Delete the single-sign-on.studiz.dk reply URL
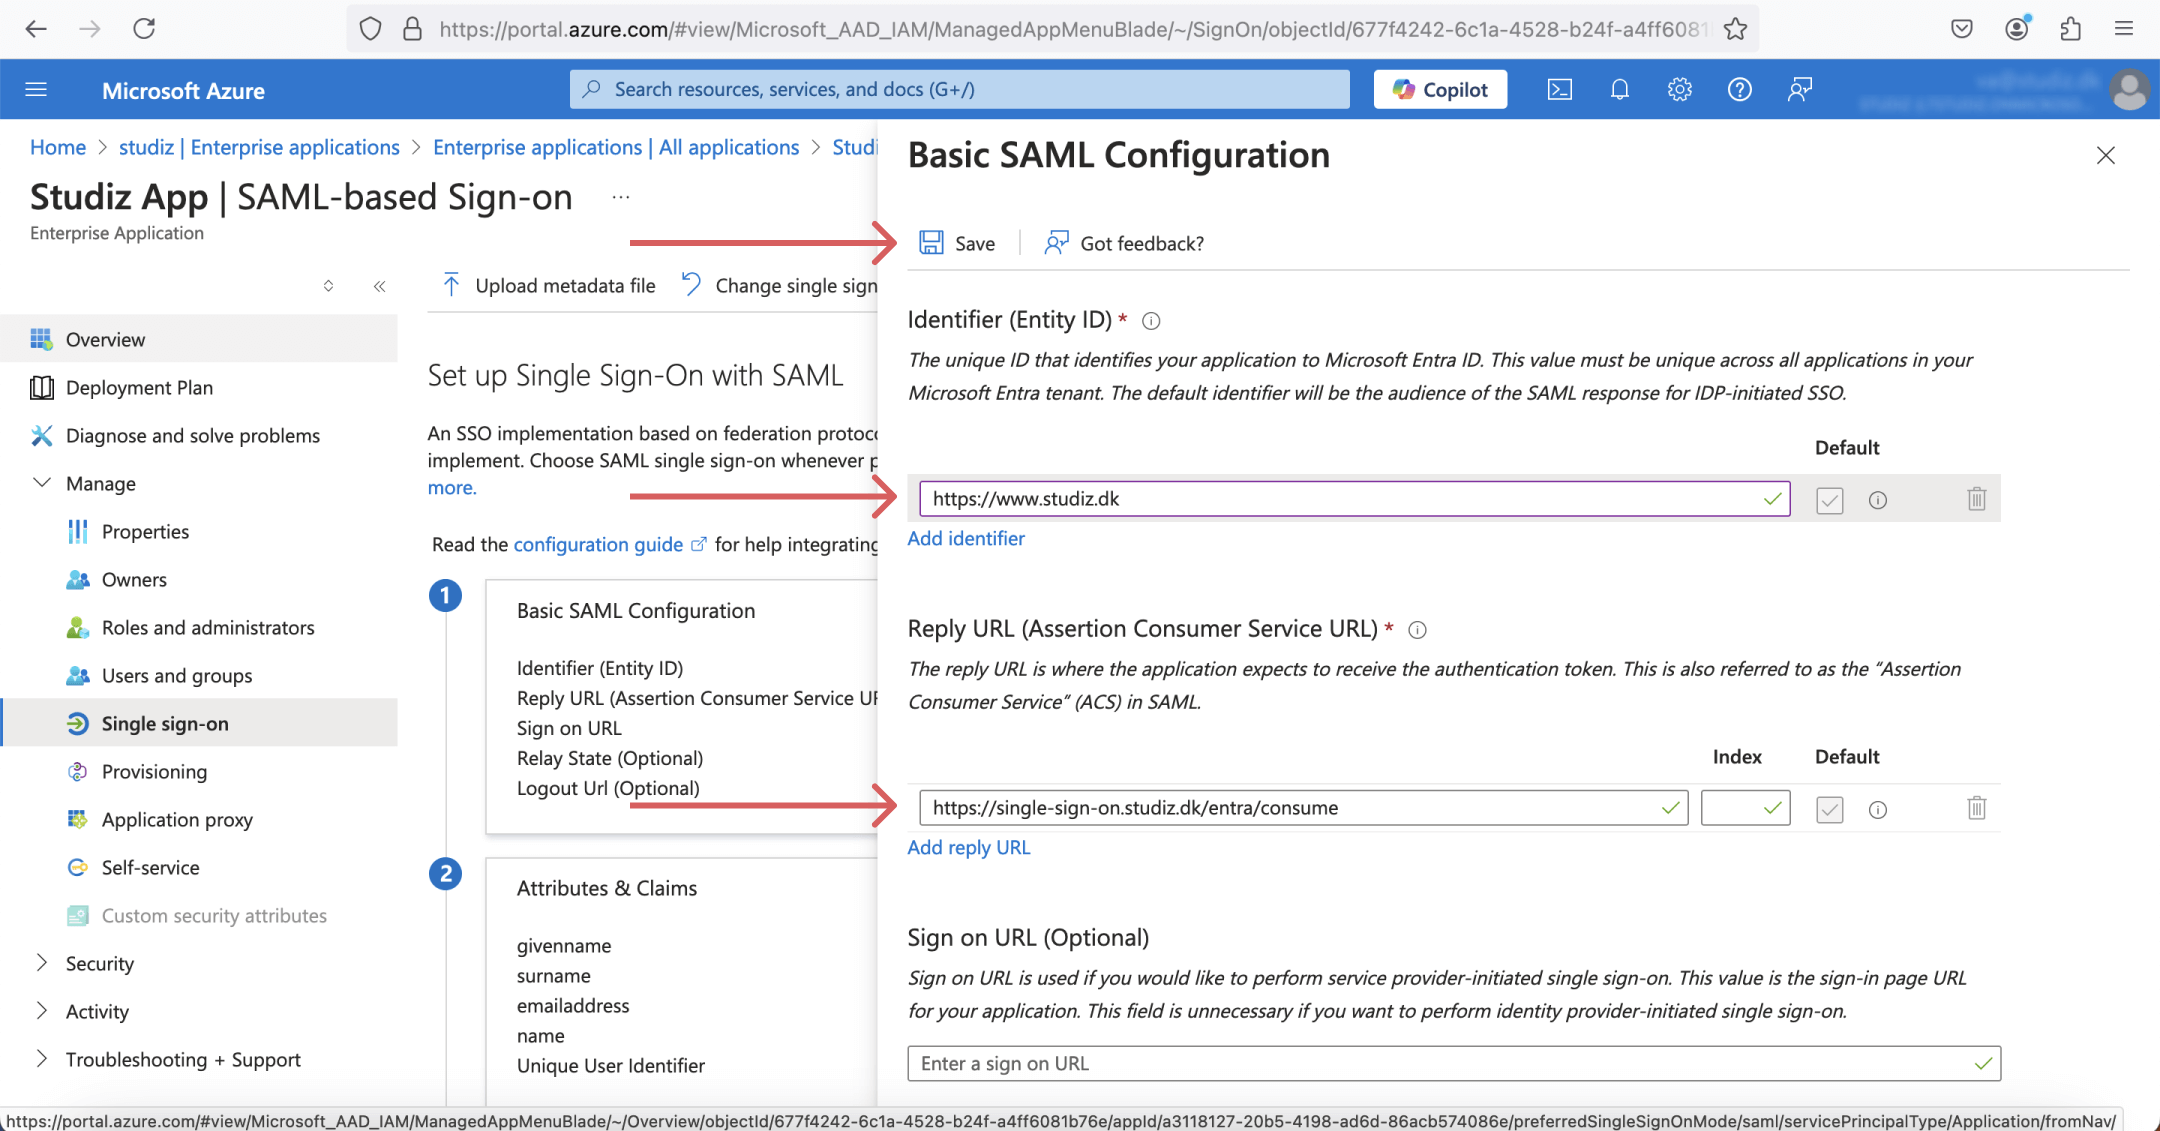2160x1131 pixels. [x=1976, y=808]
